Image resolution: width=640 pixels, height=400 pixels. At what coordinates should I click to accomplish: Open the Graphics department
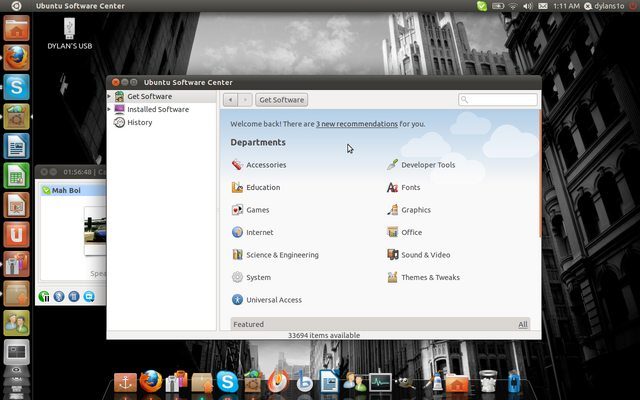pos(409,210)
